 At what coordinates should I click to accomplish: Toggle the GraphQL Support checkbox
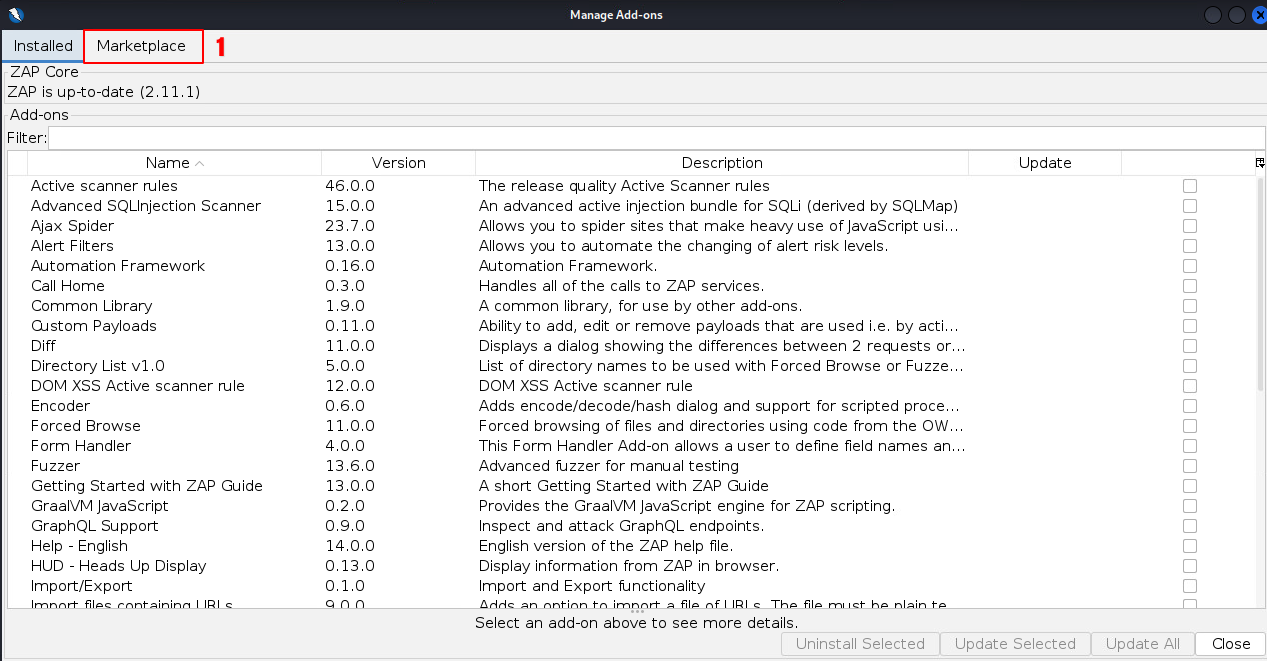click(x=1189, y=526)
